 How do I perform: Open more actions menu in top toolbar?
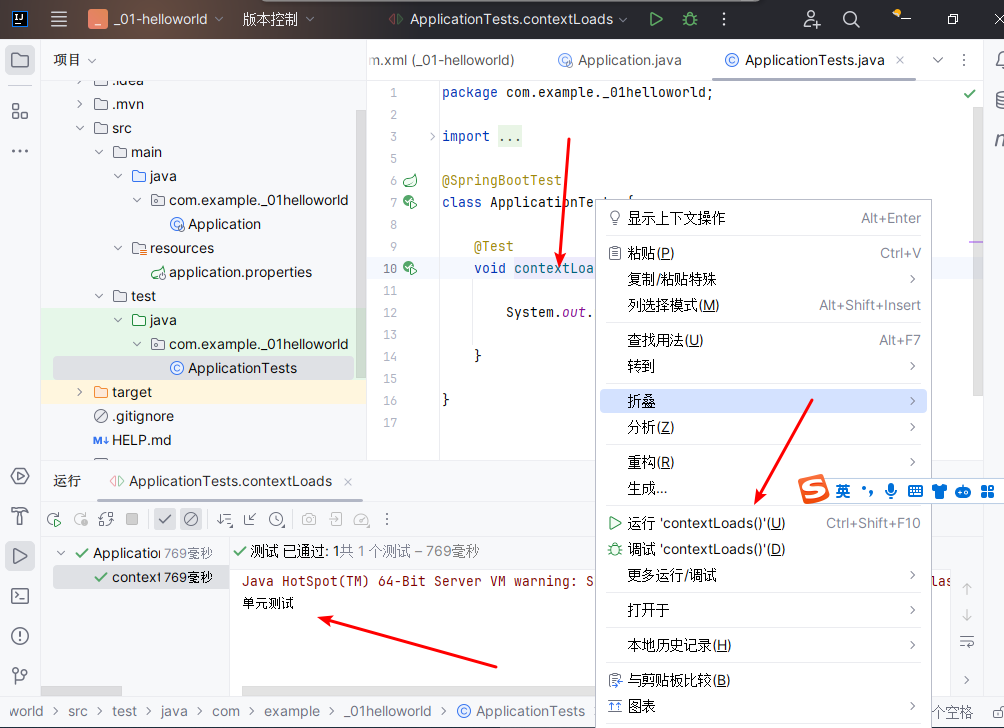[724, 19]
